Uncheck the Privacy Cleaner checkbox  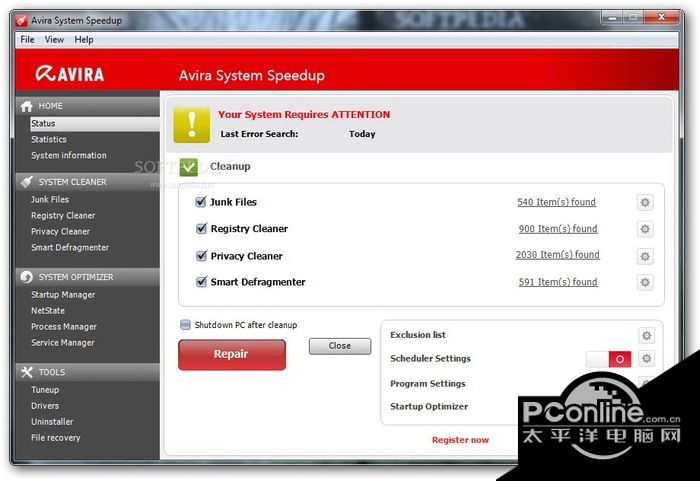click(x=201, y=256)
